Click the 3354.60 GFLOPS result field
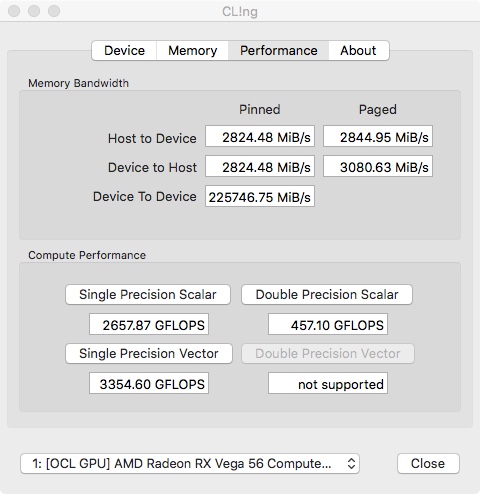Image resolution: width=480 pixels, height=494 pixels. click(x=149, y=383)
